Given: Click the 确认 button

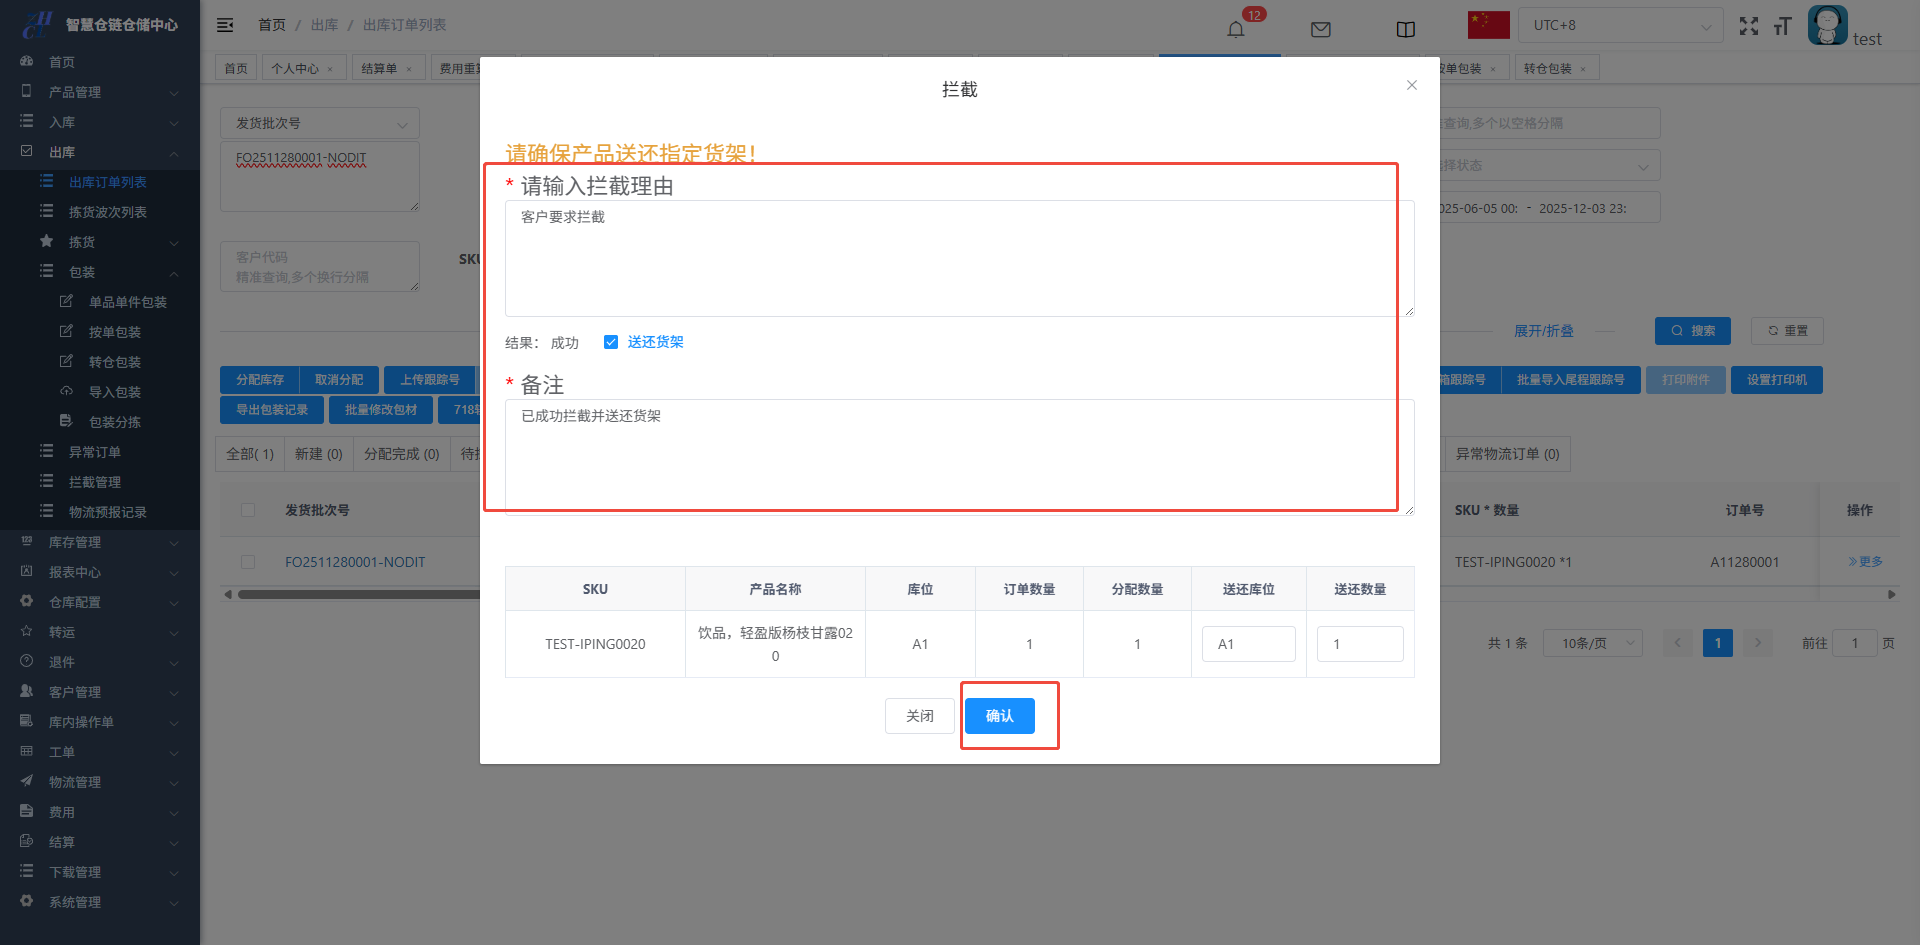Looking at the screenshot, I should point(999,716).
